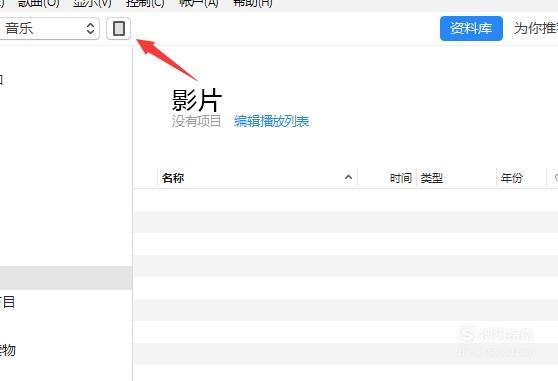
Task: Sort by the 年份 column header
Action: 511,178
